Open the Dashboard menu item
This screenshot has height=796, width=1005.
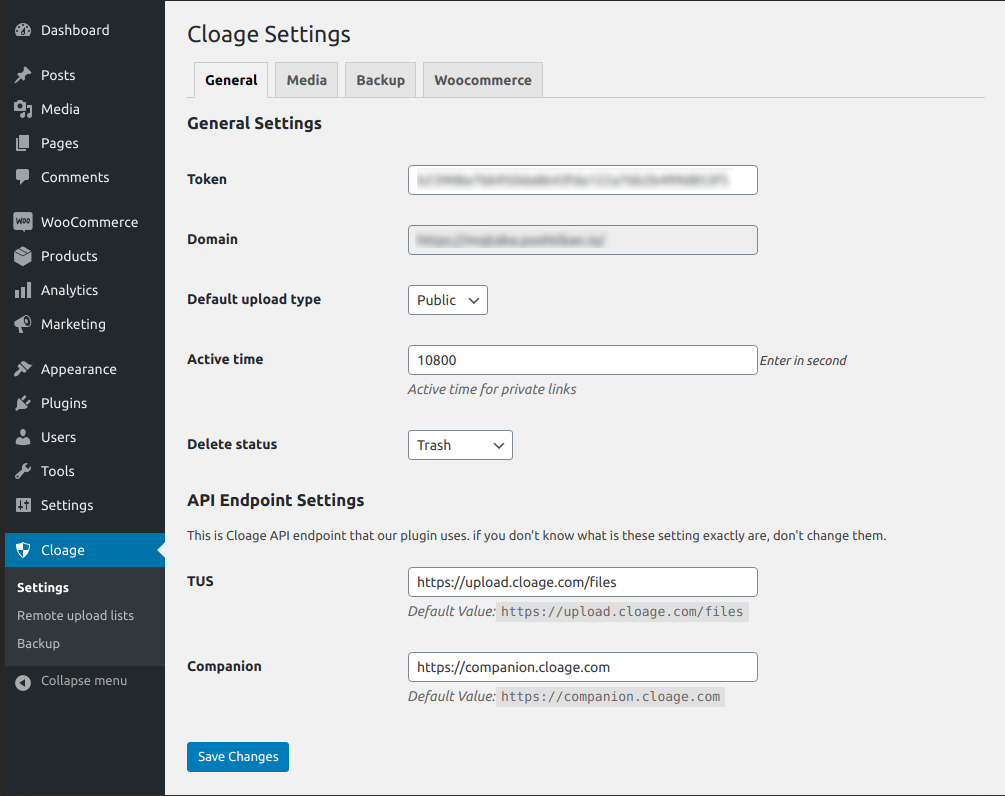click(x=75, y=30)
